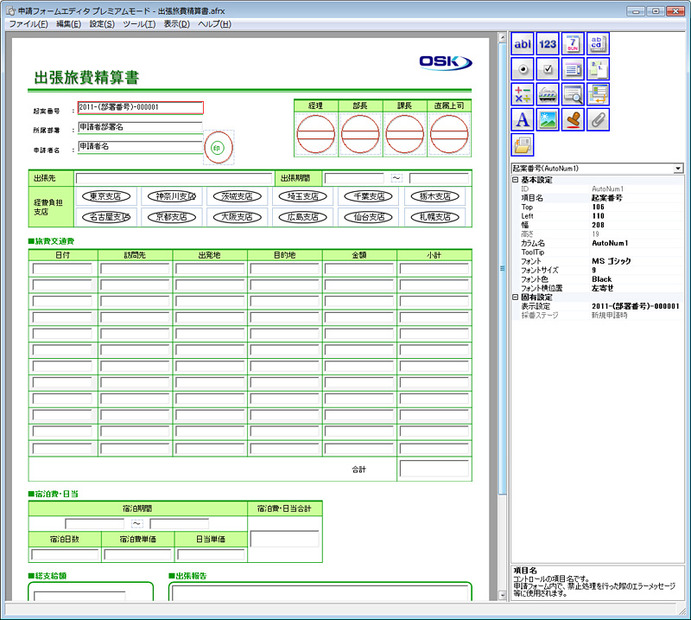This screenshot has width=691, height=620.
Task: Open the 設定(S) menu
Action: point(102,24)
